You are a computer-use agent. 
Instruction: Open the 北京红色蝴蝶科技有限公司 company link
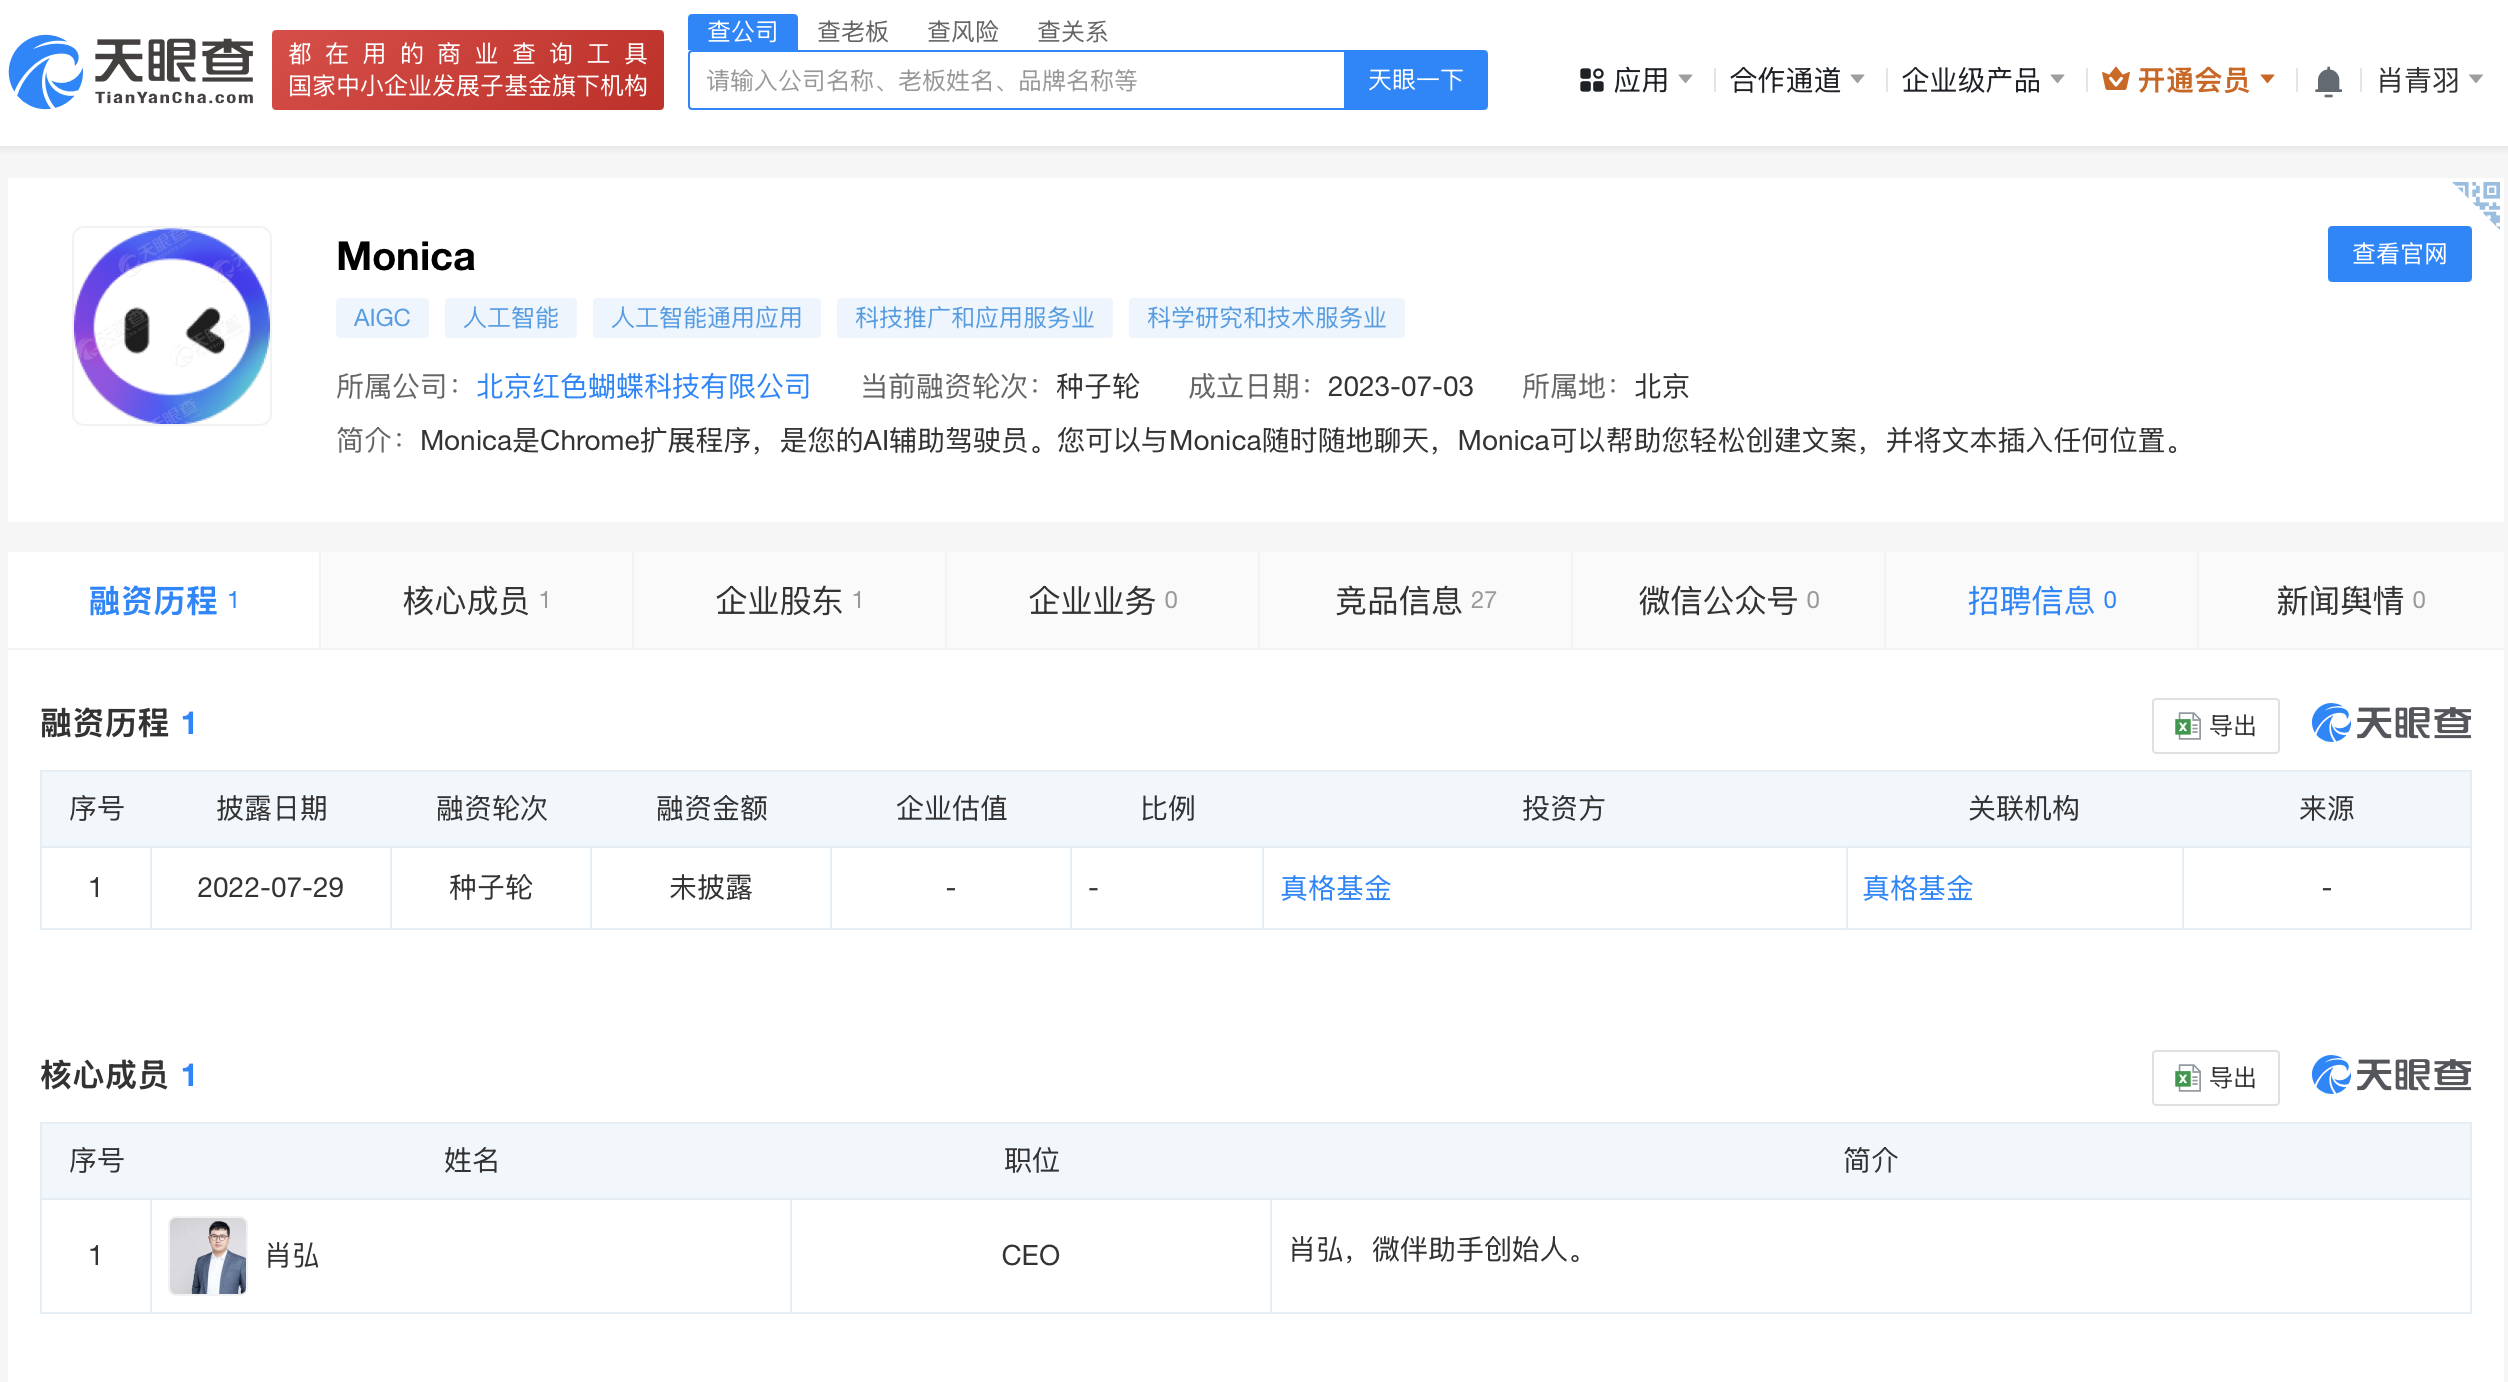(643, 387)
